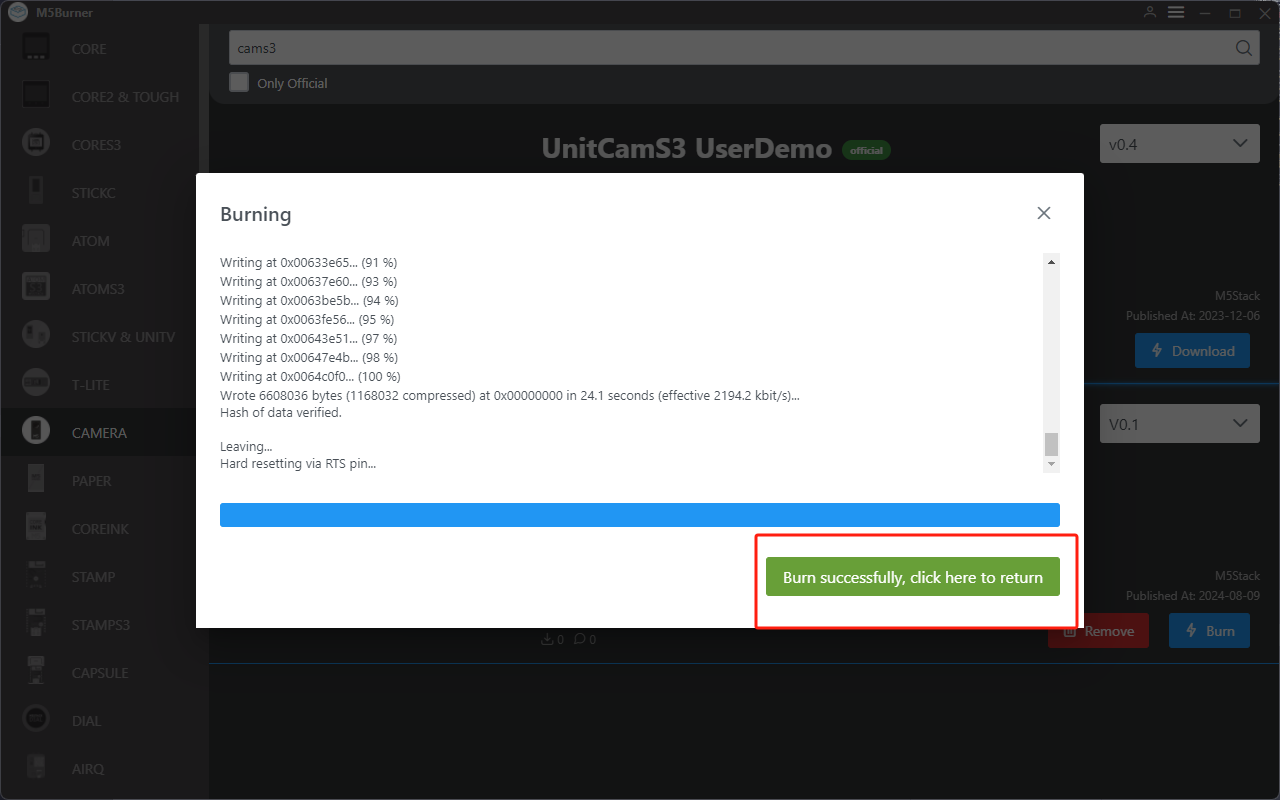Click the ATOMS3 device icon
The width and height of the screenshot is (1280, 800).
36,287
